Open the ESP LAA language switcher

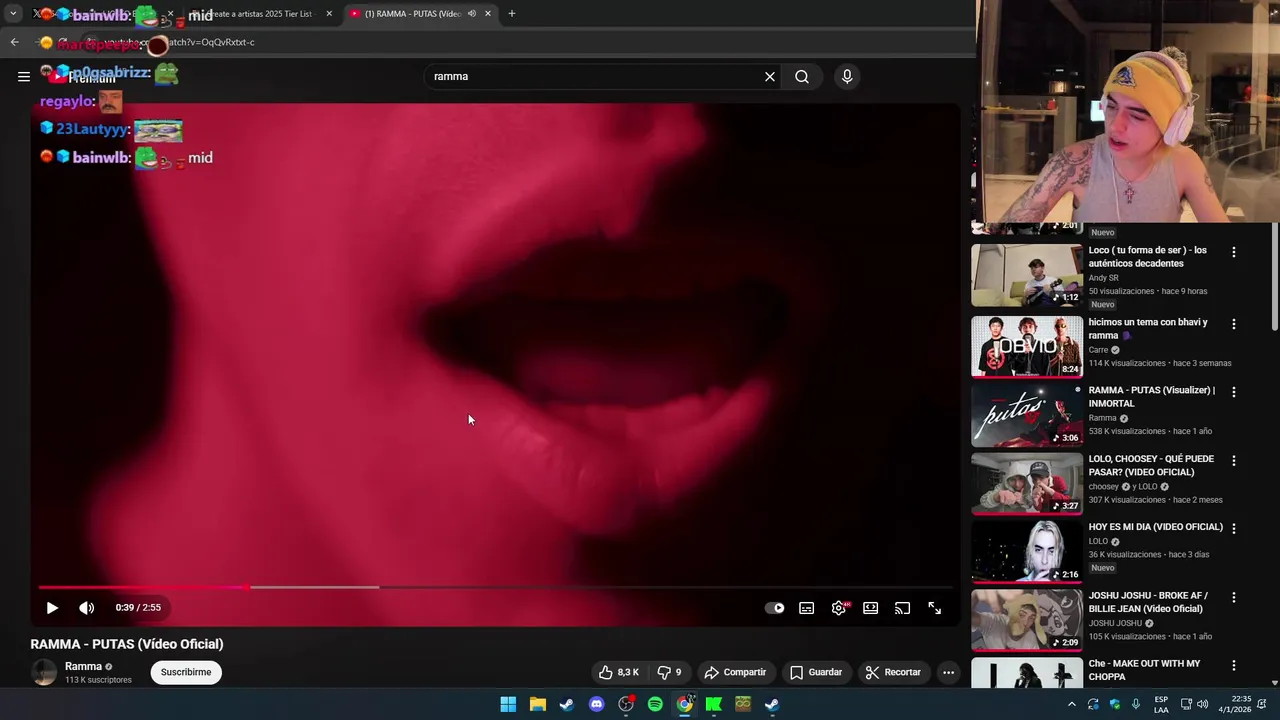tap(1161, 704)
